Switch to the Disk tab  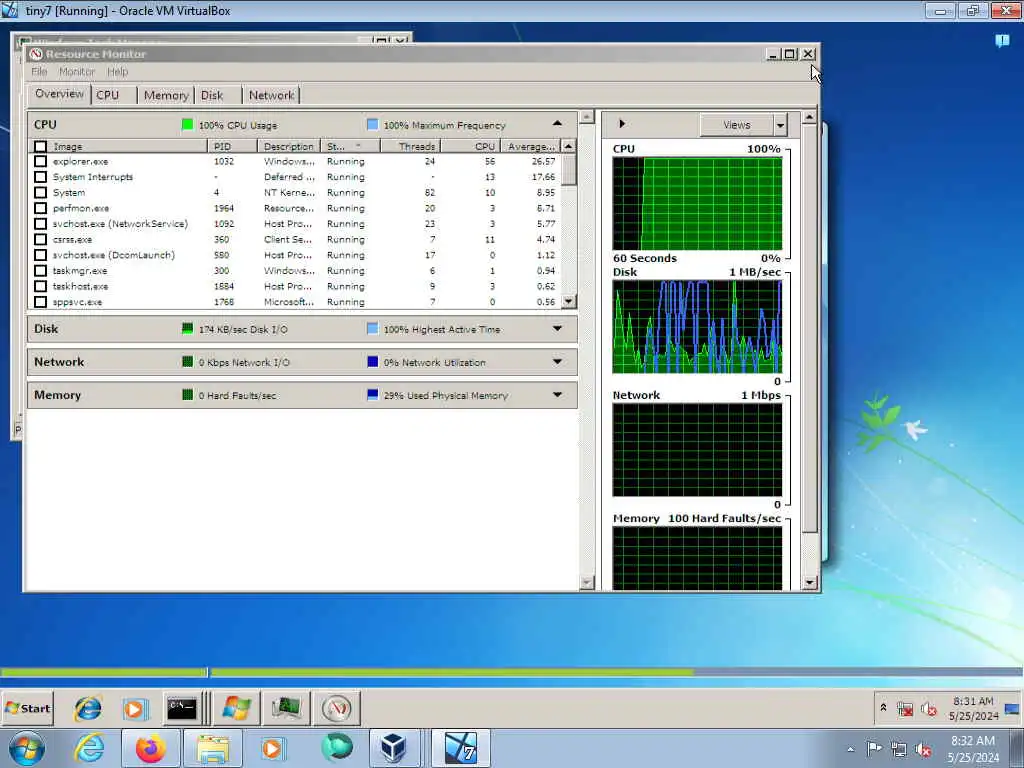218,95
